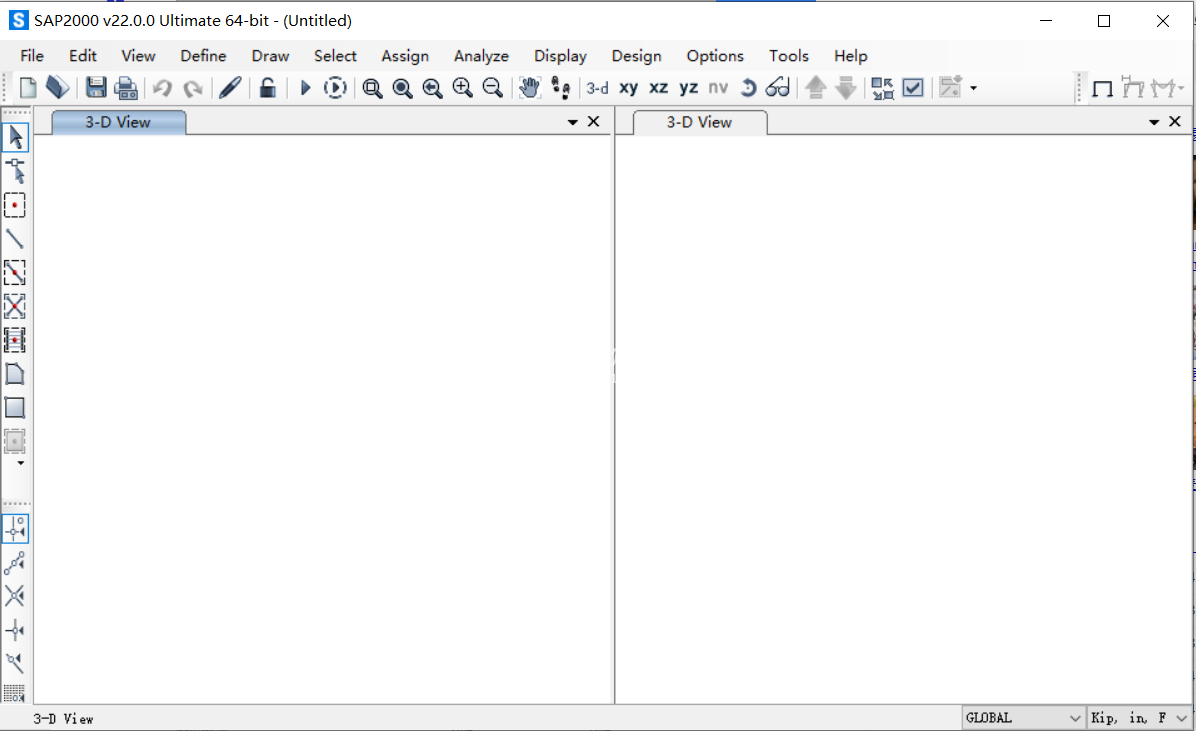Run the analysis with the play arrow
Image resolution: width=1196 pixels, height=731 pixels.
305,88
